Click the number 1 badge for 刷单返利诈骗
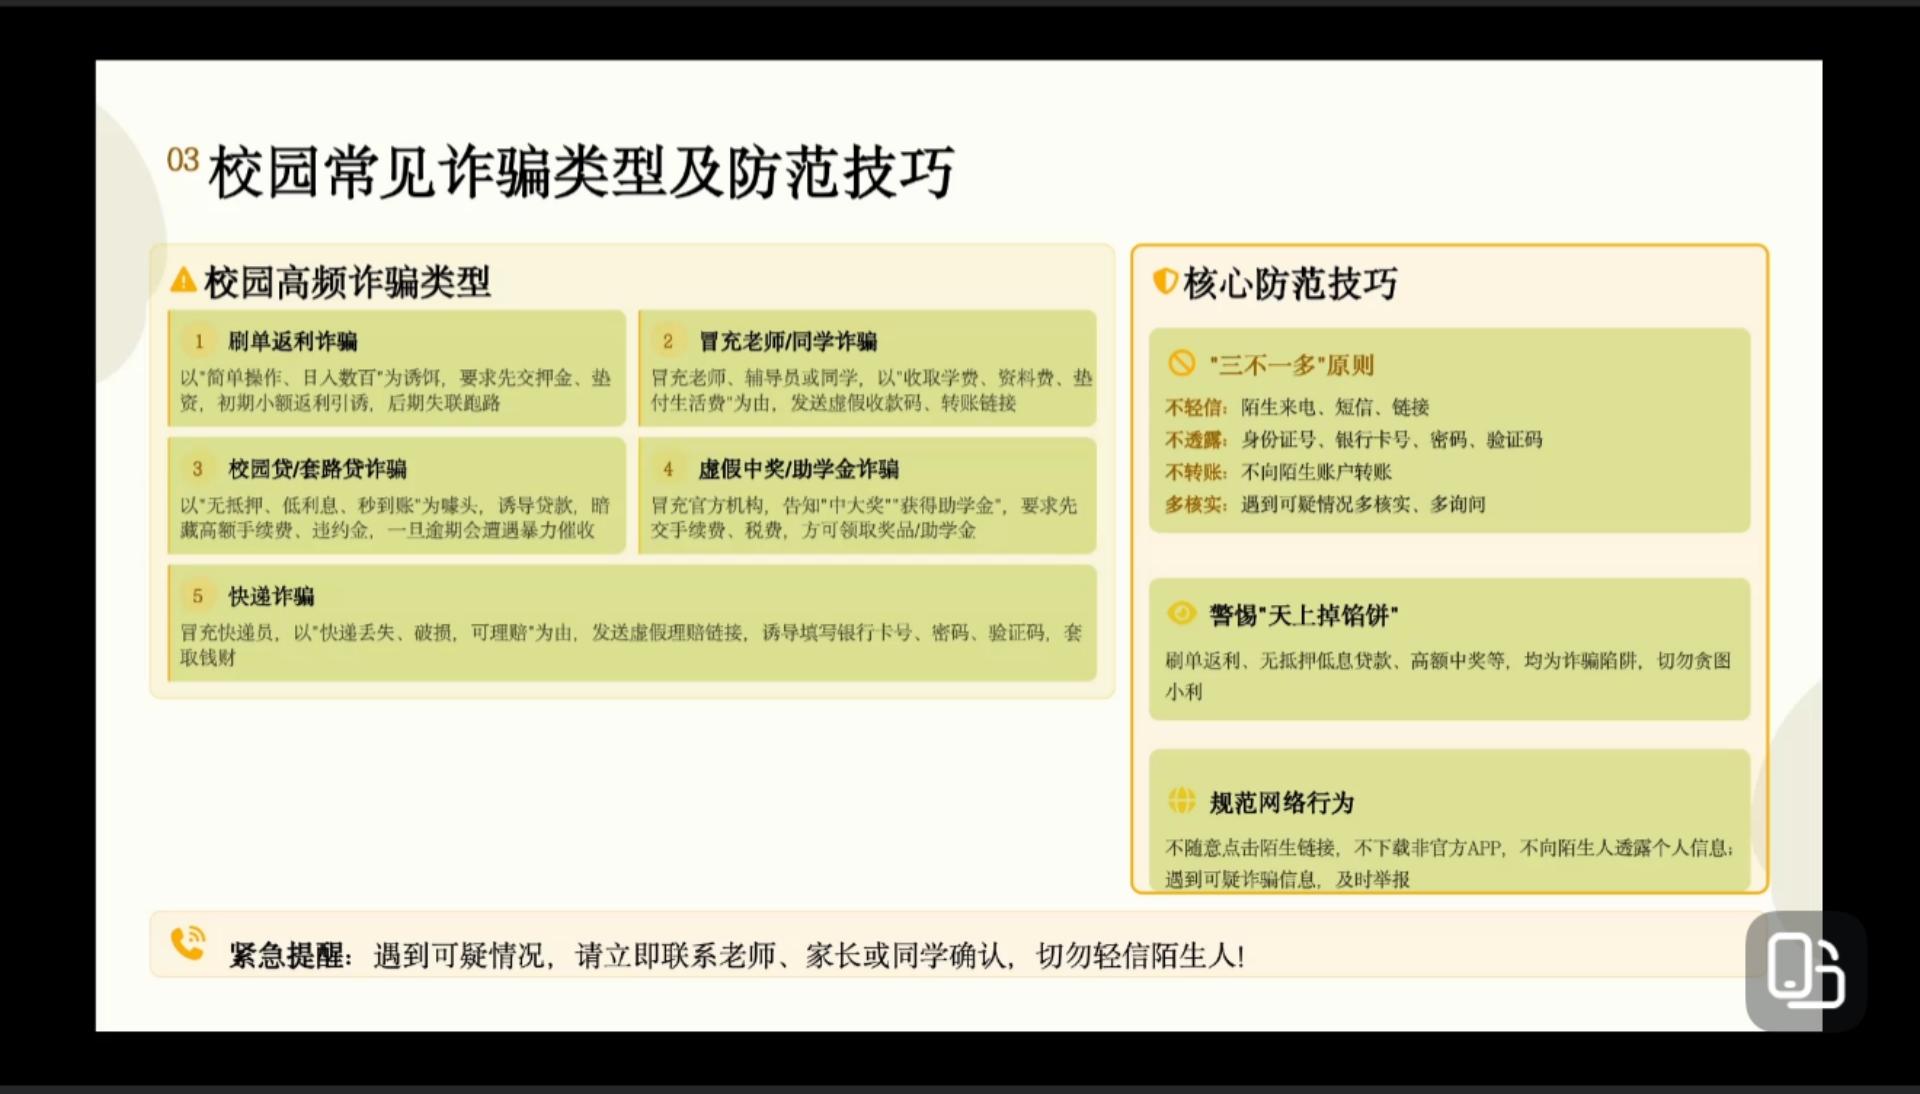The image size is (1920, 1094). 198,341
